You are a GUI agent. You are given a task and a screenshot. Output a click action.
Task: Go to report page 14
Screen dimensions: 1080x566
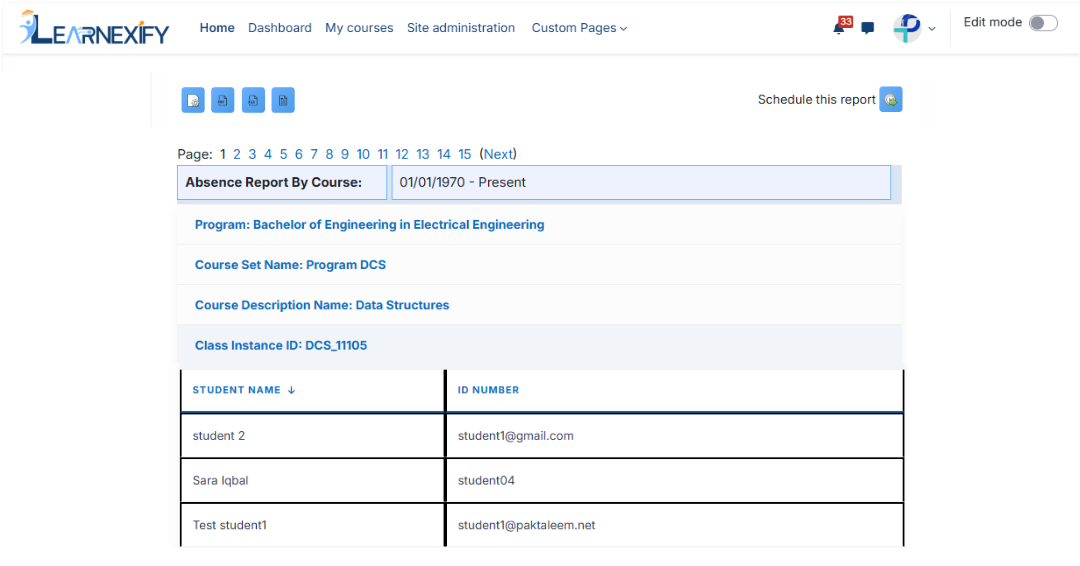(444, 154)
